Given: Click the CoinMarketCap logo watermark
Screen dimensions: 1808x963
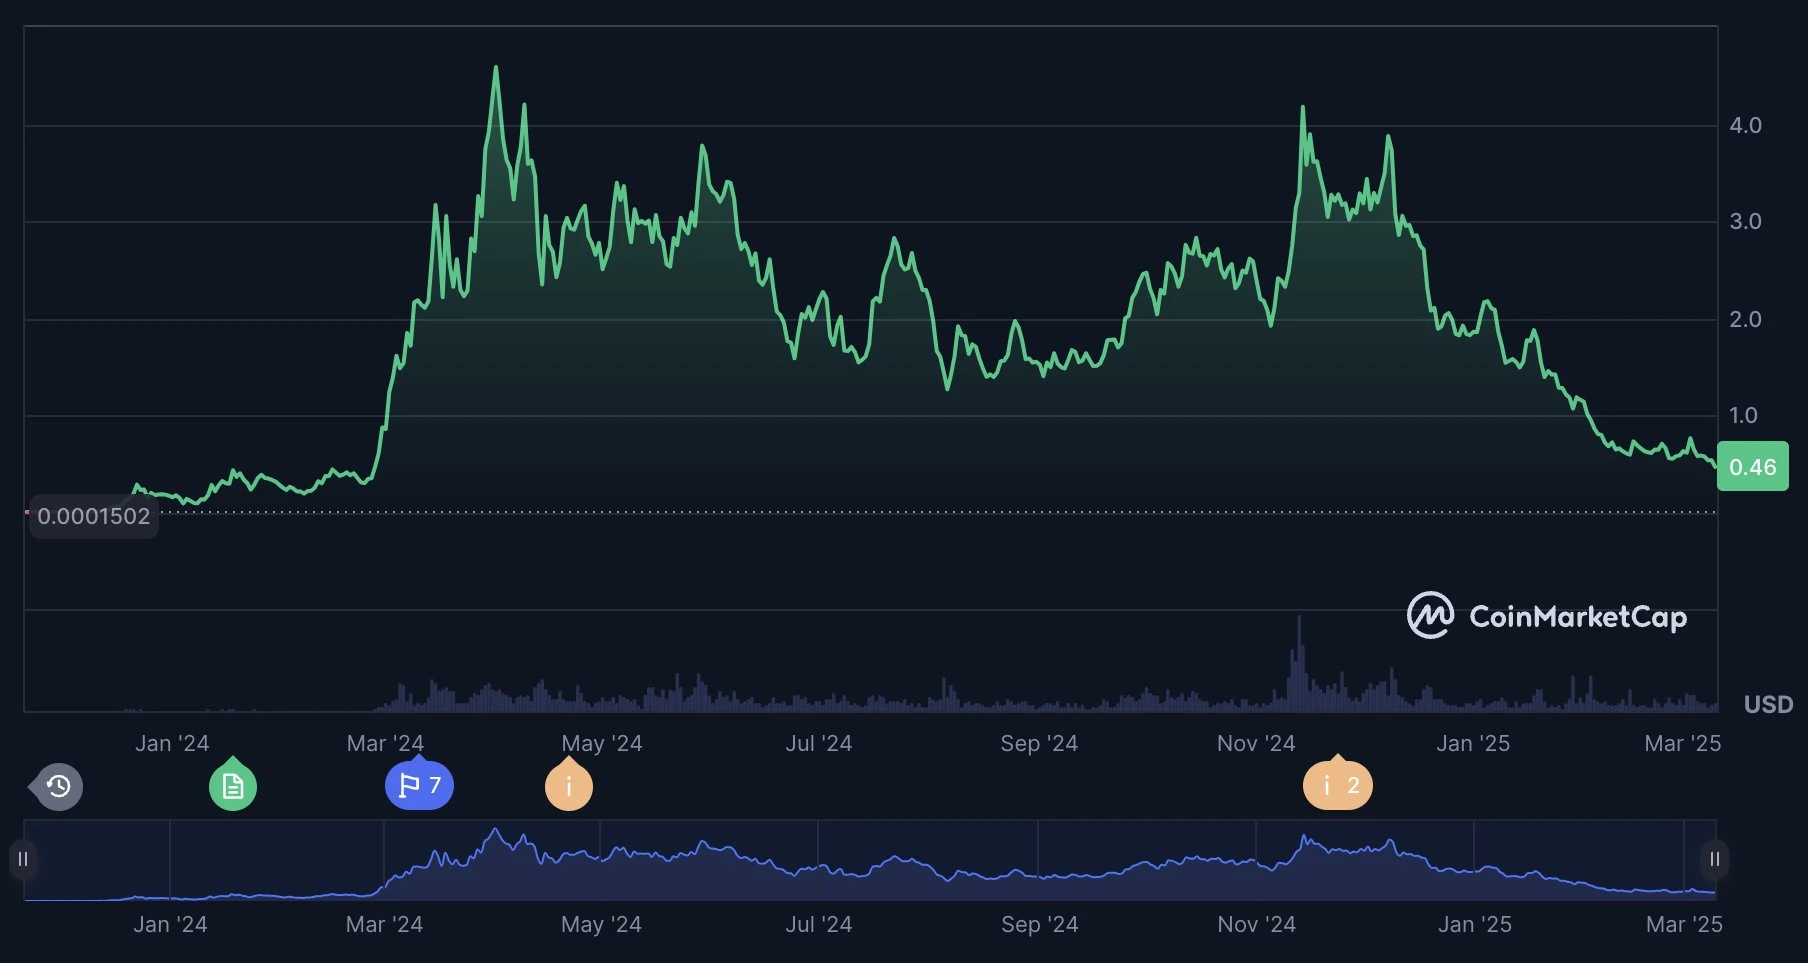Looking at the screenshot, I should click(1546, 616).
